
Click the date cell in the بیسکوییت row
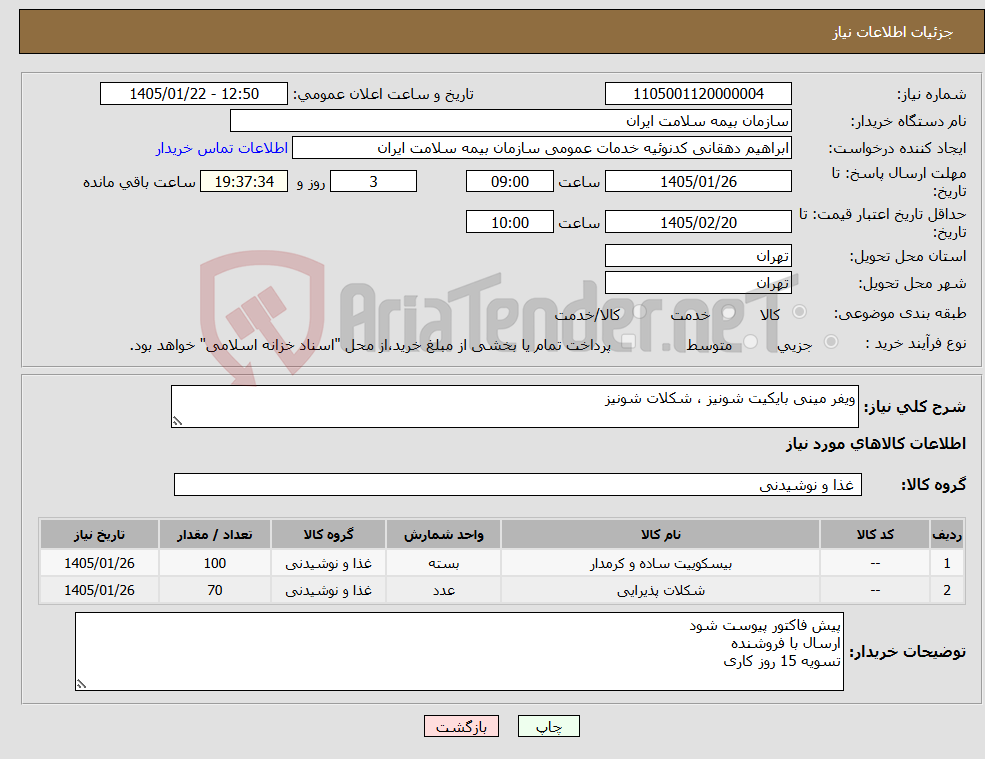(x=99, y=564)
